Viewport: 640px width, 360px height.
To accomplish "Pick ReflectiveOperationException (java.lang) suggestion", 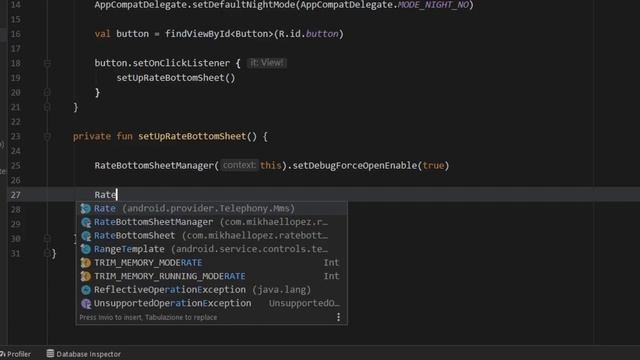I will pyautogui.click(x=211, y=290).
